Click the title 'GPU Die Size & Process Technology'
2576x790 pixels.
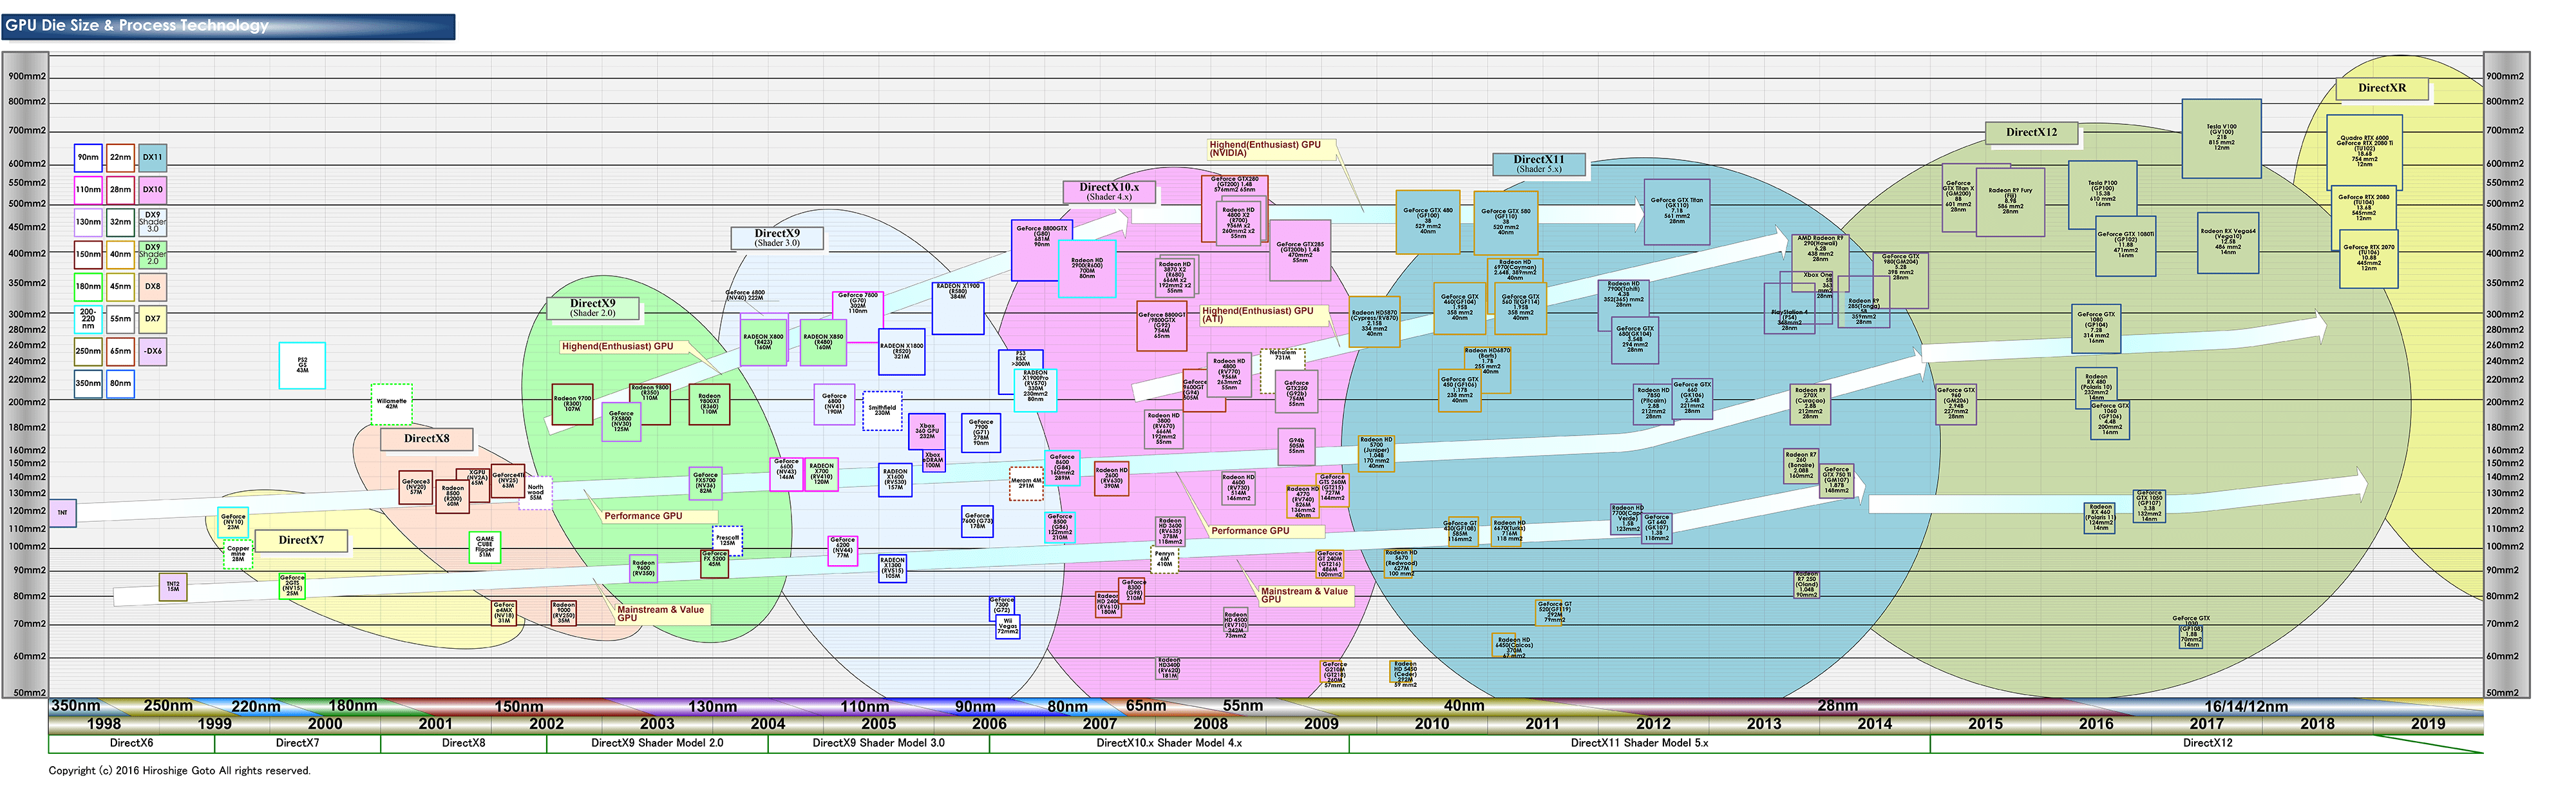pyautogui.click(x=137, y=26)
